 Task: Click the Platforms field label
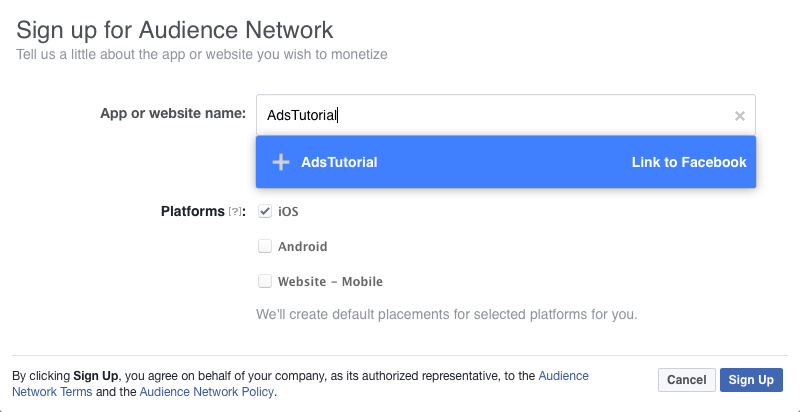[x=193, y=211]
